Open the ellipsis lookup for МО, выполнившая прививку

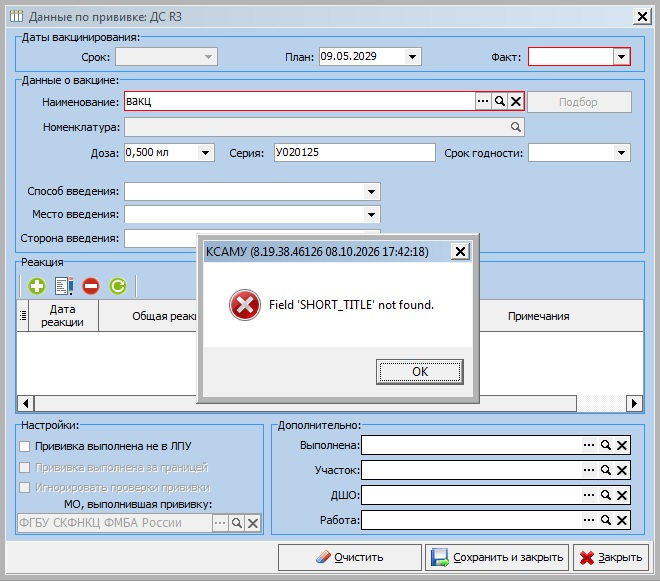[220, 523]
